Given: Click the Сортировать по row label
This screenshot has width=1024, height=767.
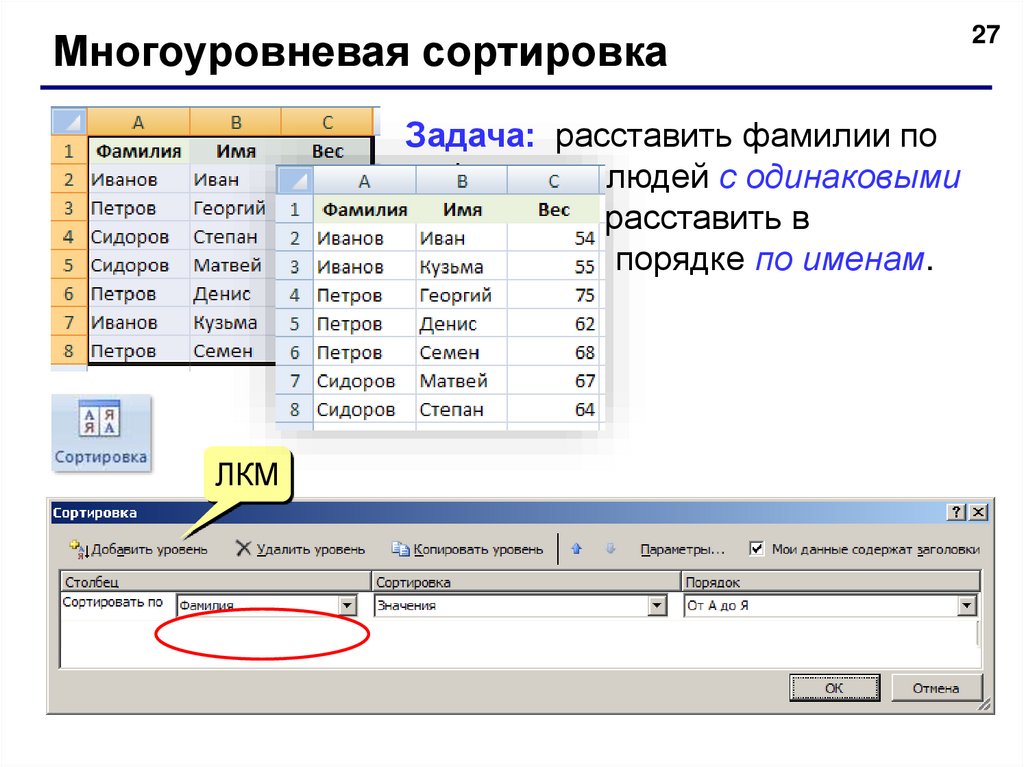Looking at the screenshot, I should (112, 602).
